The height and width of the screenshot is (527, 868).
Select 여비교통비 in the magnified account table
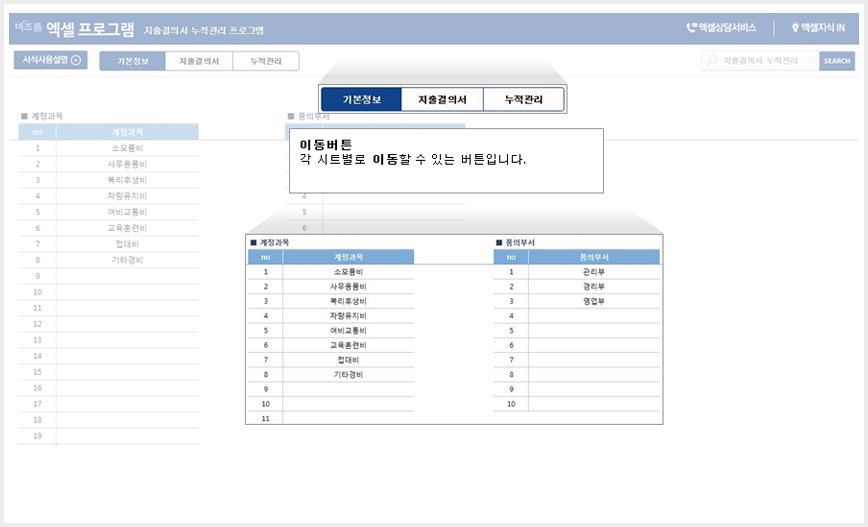tap(348, 330)
